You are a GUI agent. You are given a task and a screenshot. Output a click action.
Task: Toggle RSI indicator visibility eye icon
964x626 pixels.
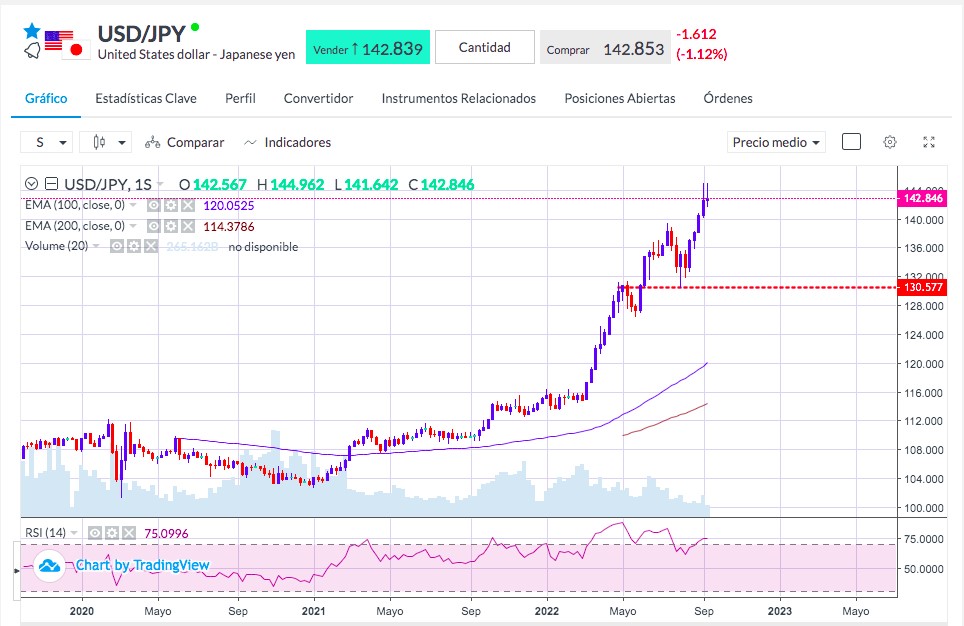[x=95, y=533]
